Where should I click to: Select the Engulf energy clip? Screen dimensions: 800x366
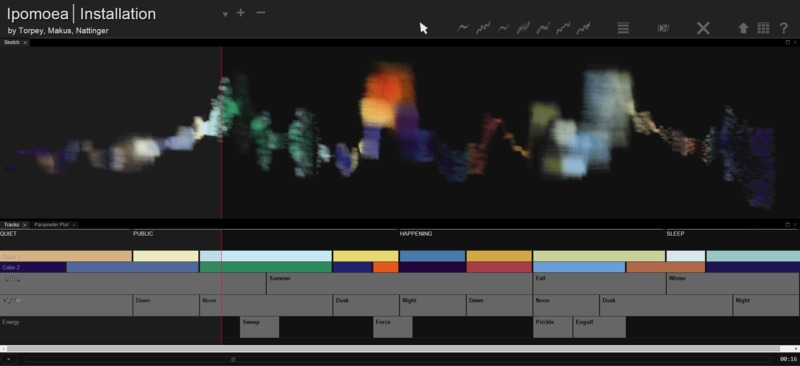[x=599, y=327]
